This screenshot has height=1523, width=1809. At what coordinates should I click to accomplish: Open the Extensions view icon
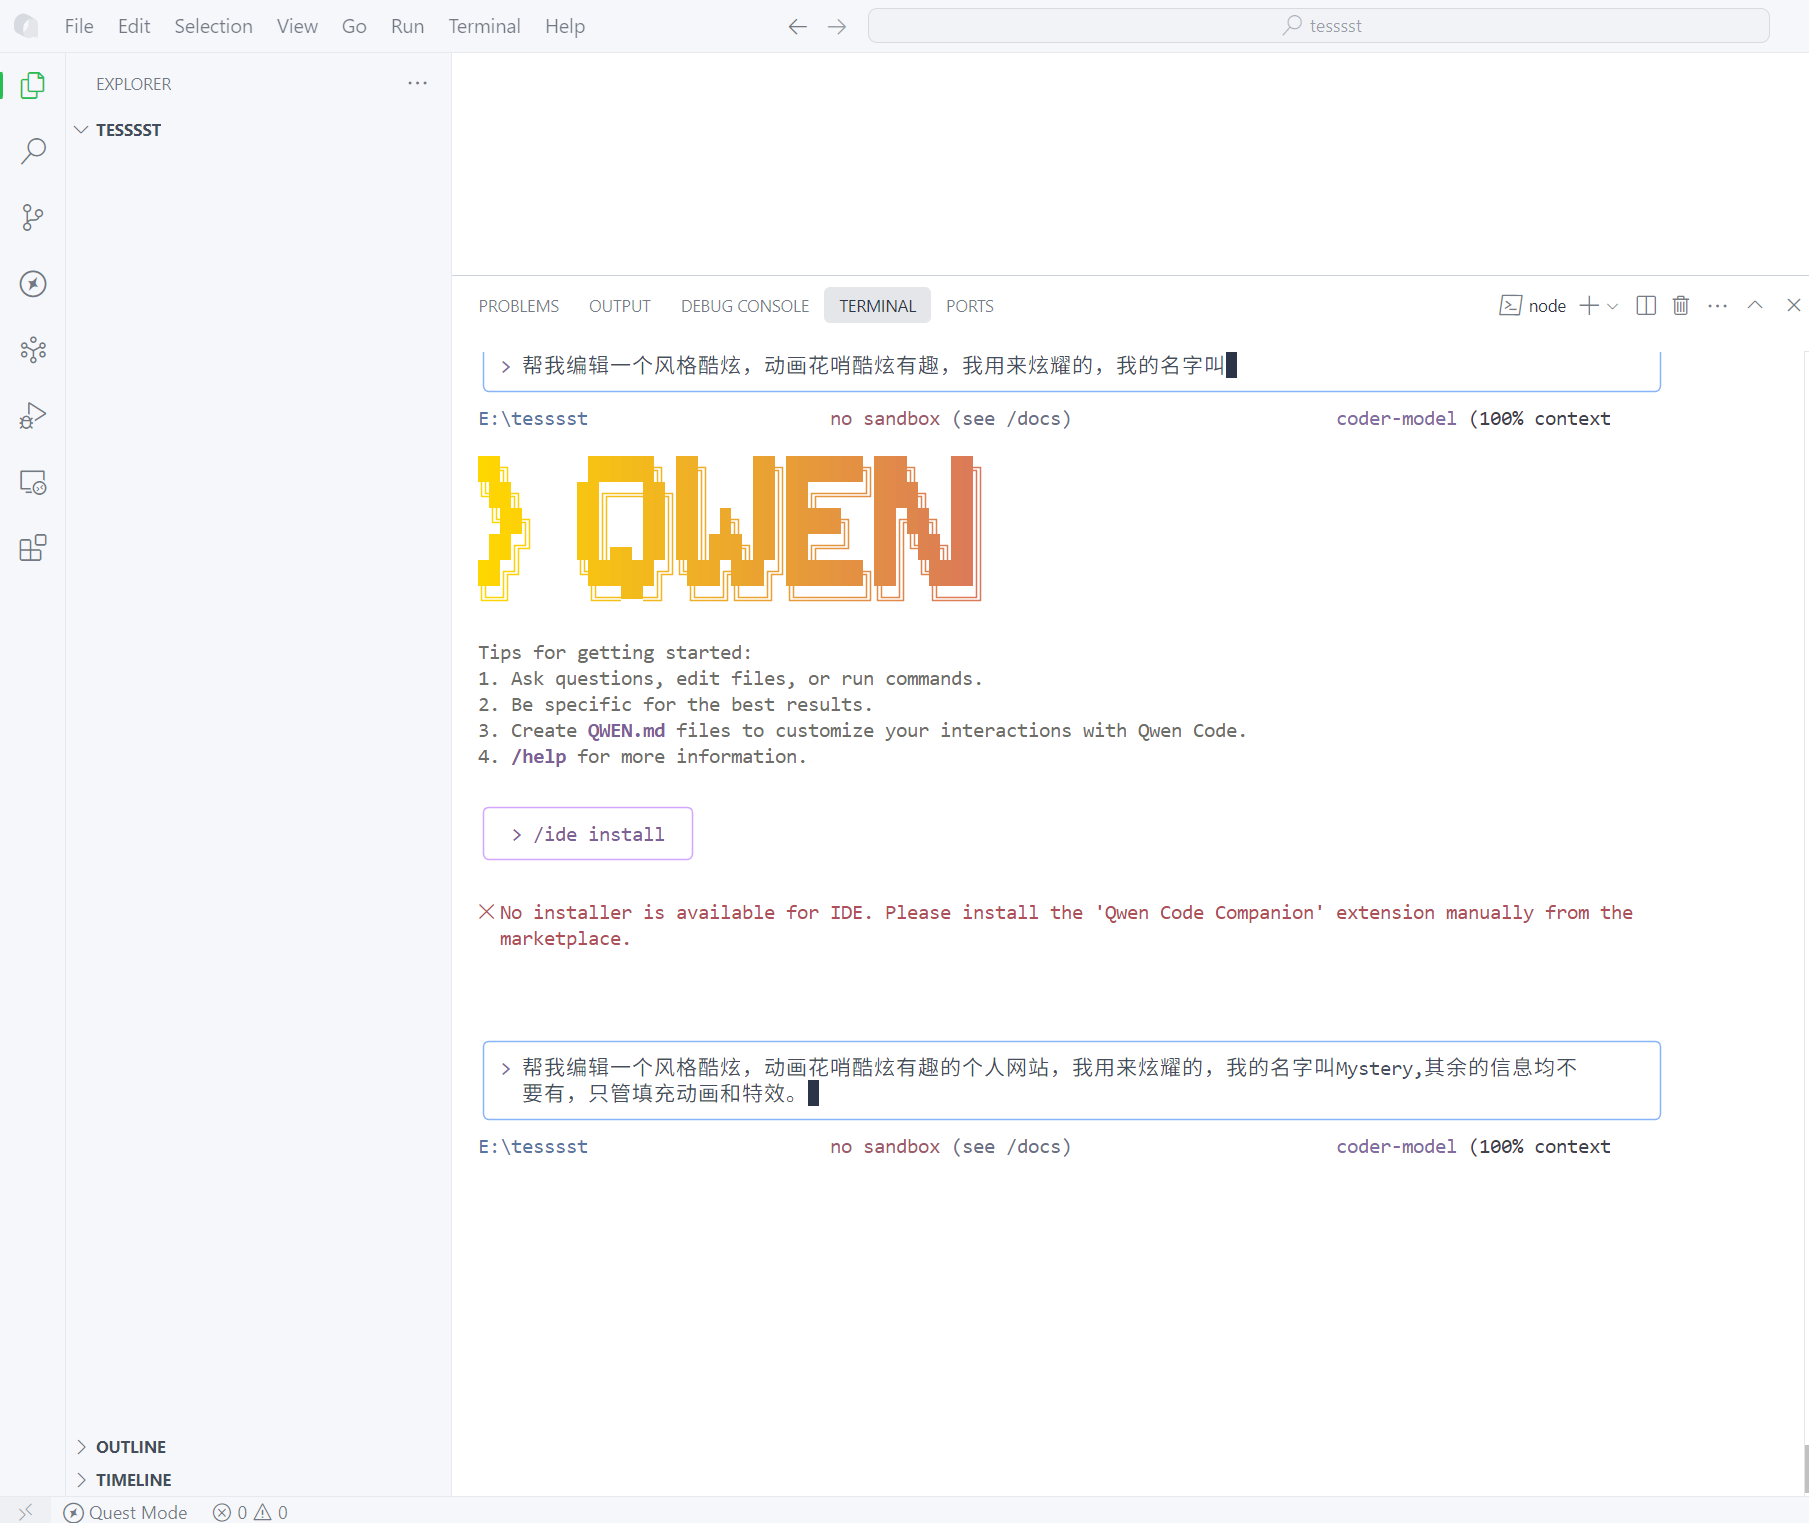(x=33, y=548)
